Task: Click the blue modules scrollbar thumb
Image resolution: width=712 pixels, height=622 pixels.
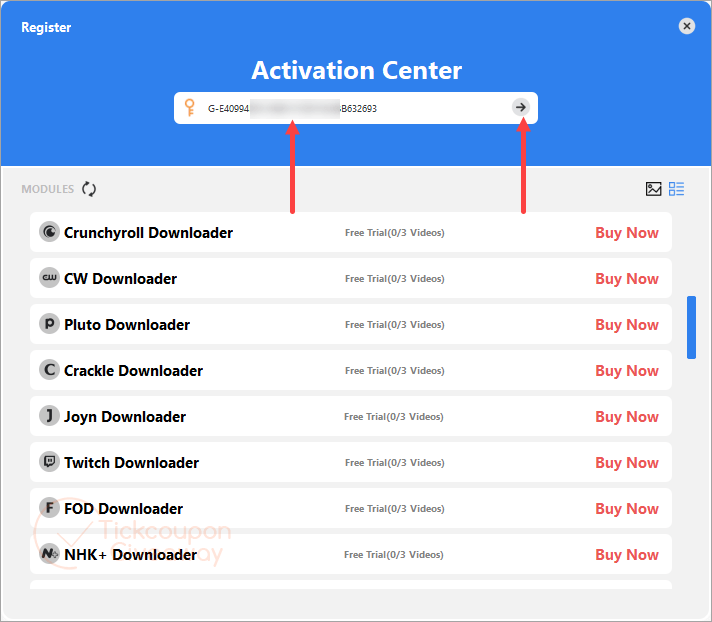Action: pos(691,327)
